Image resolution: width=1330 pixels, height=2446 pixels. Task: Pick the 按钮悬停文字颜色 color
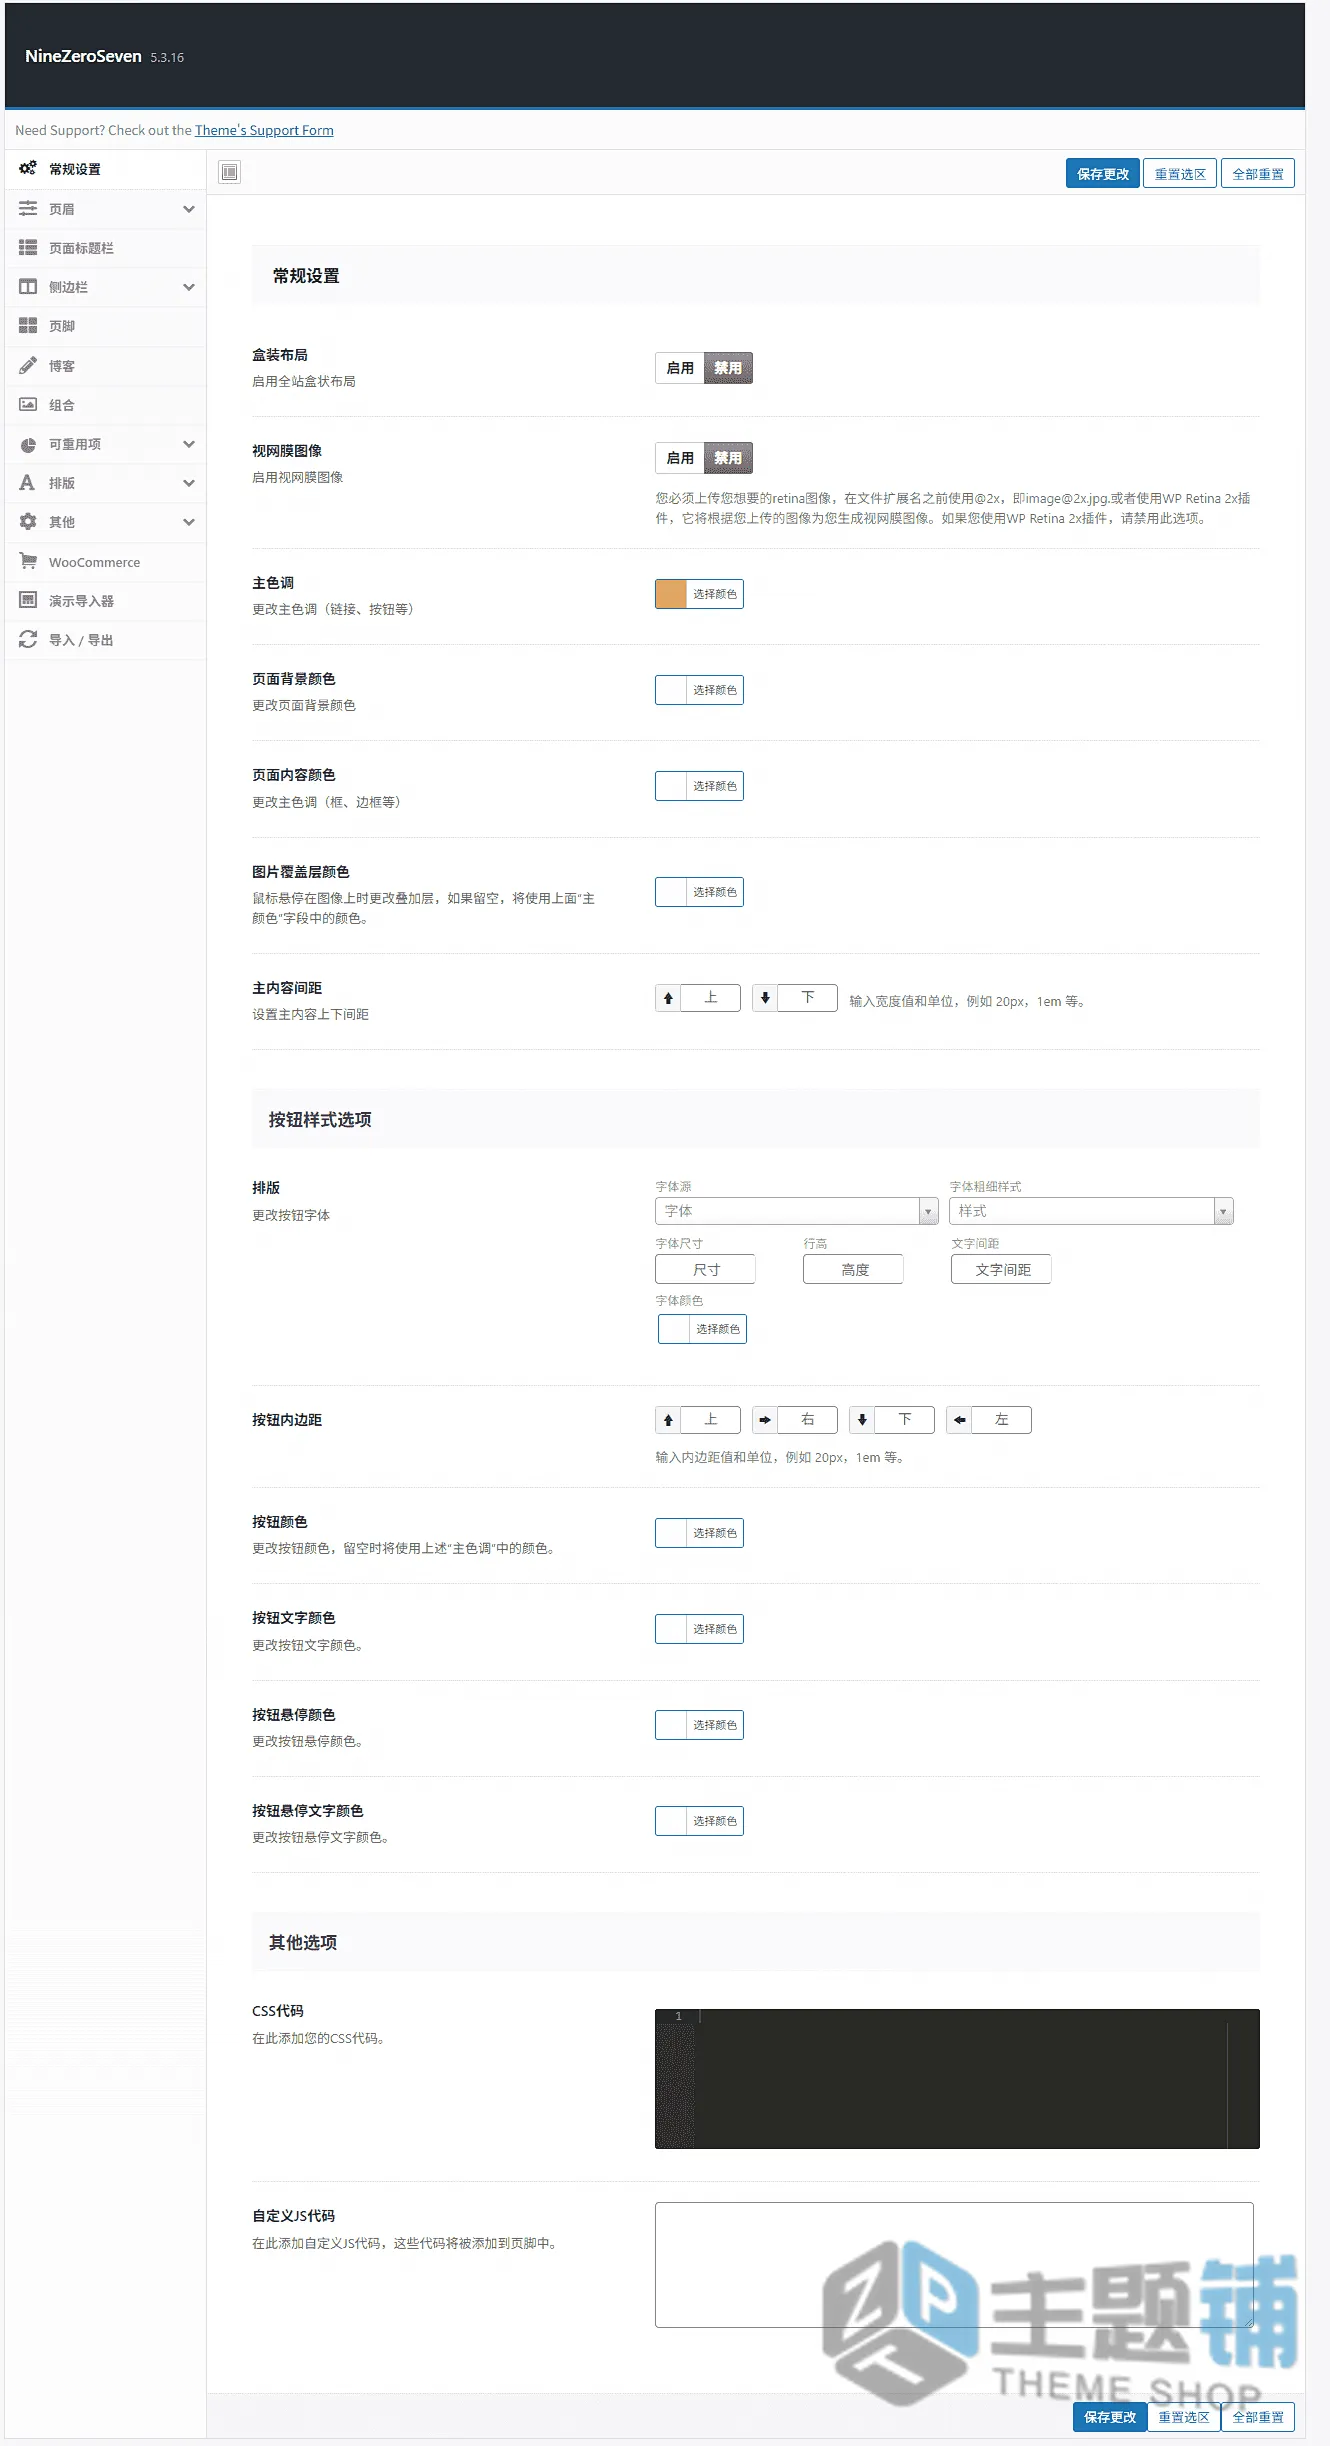699,1821
